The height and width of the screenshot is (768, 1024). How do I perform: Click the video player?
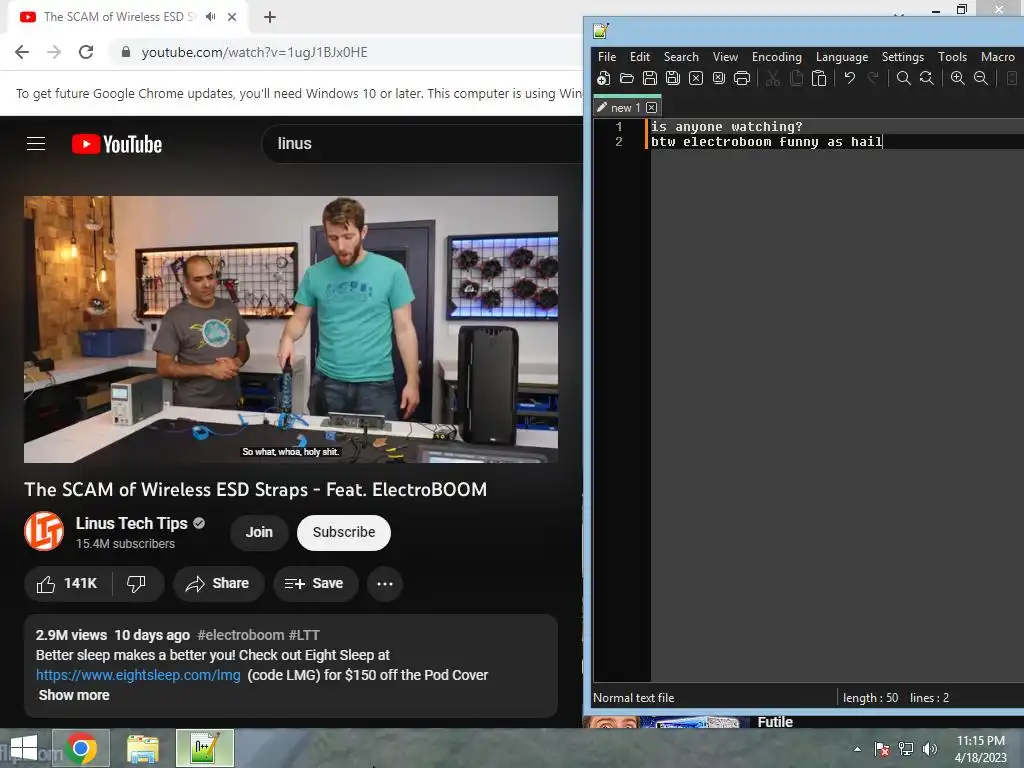[291, 330]
